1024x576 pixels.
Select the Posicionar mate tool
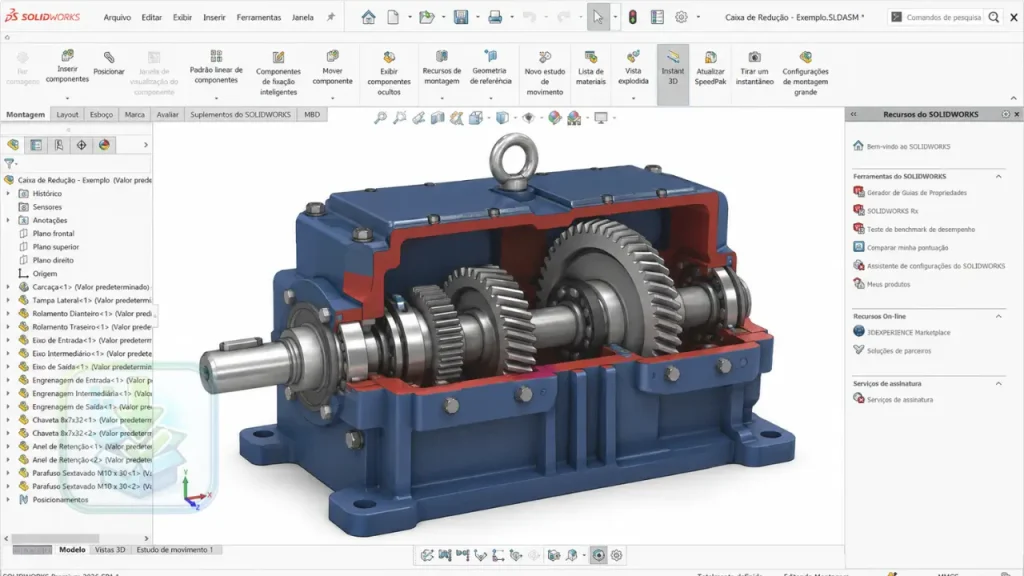click(x=108, y=63)
